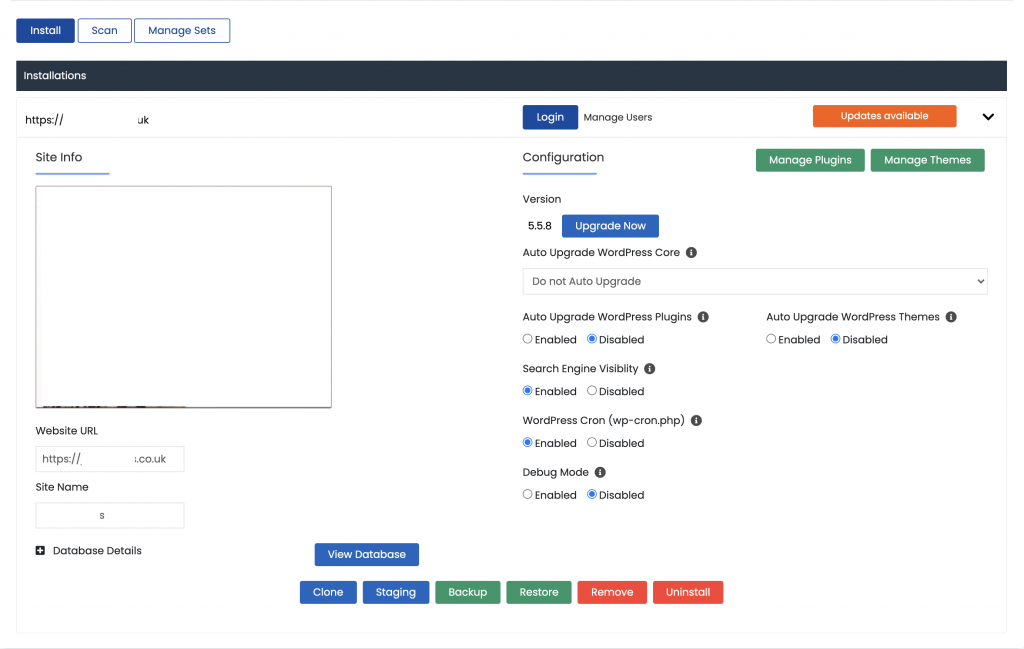The height and width of the screenshot is (649, 1024).
Task: Click Upgrade Now to update WordPress version
Action: [610, 225]
